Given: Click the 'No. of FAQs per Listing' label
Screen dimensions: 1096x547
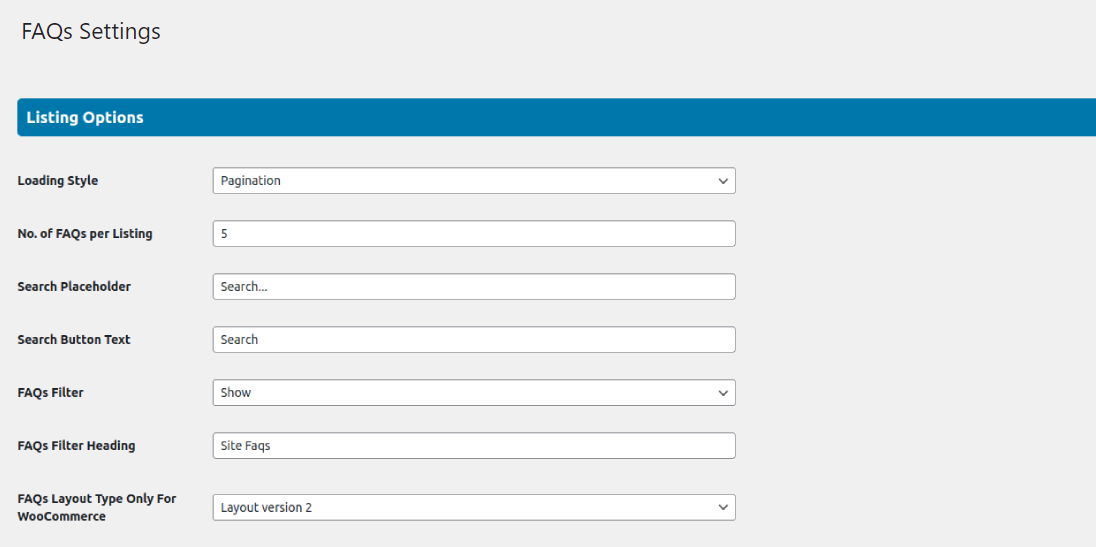Looking at the screenshot, I should pos(85,234).
